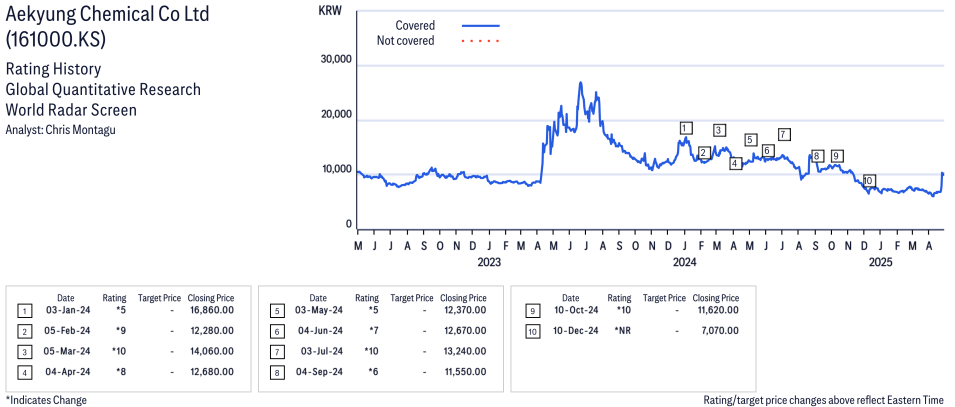Click chart marker 1 near January 2024
955x407 pixels.
[x=686, y=128]
